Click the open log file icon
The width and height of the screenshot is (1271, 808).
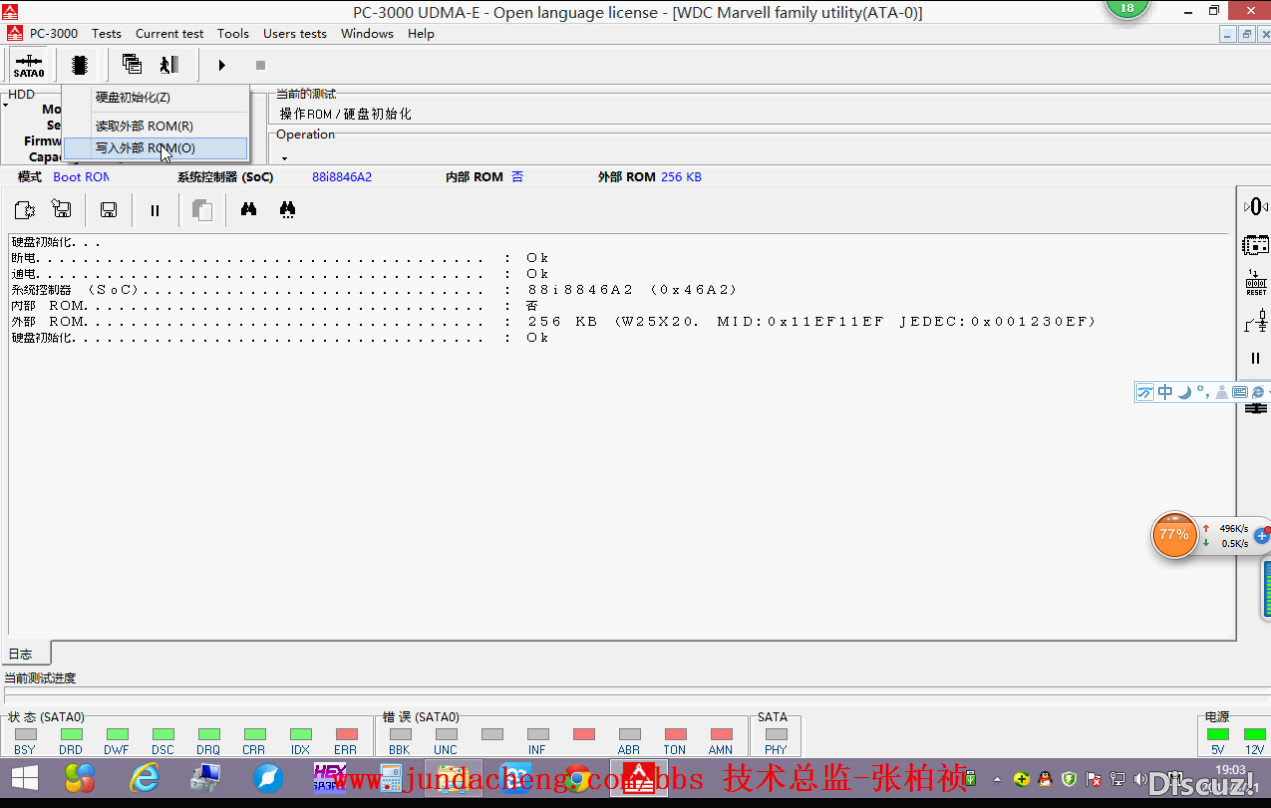coord(25,210)
